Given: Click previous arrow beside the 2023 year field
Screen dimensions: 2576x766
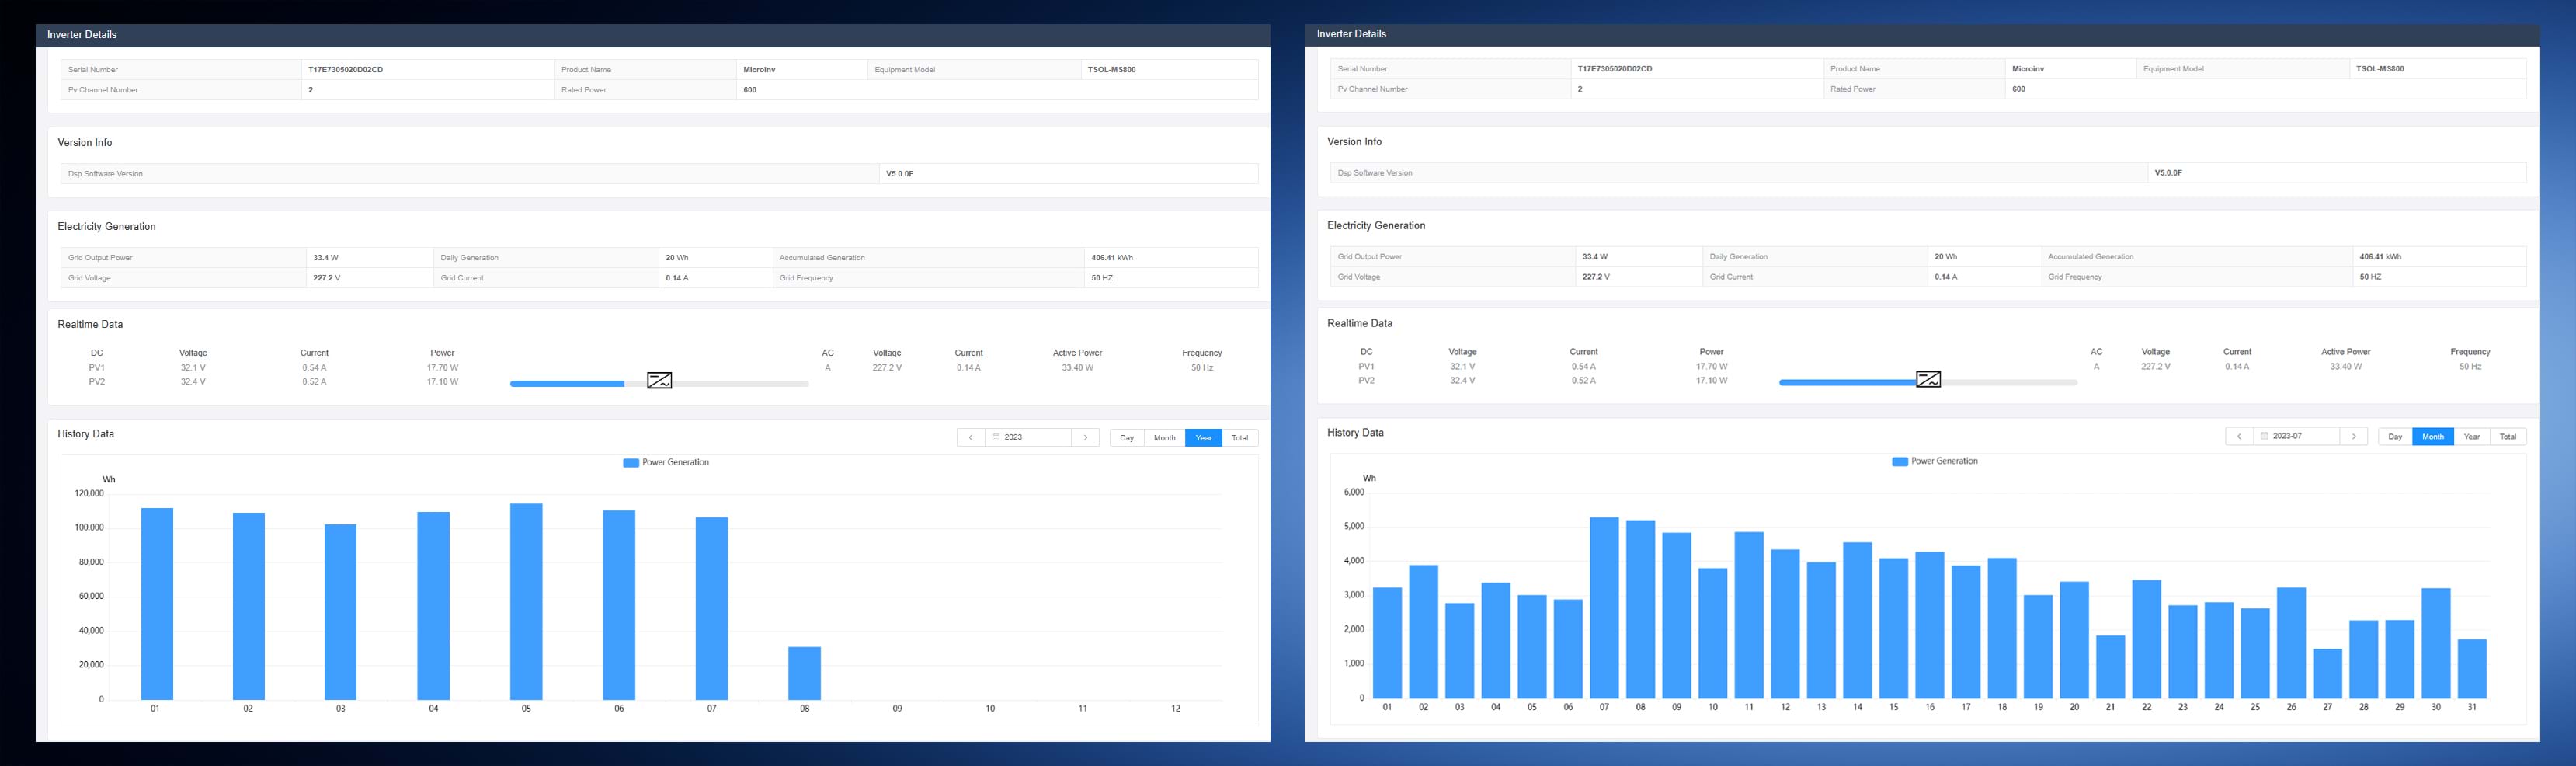Looking at the screenshot, I should coord(970,438).
